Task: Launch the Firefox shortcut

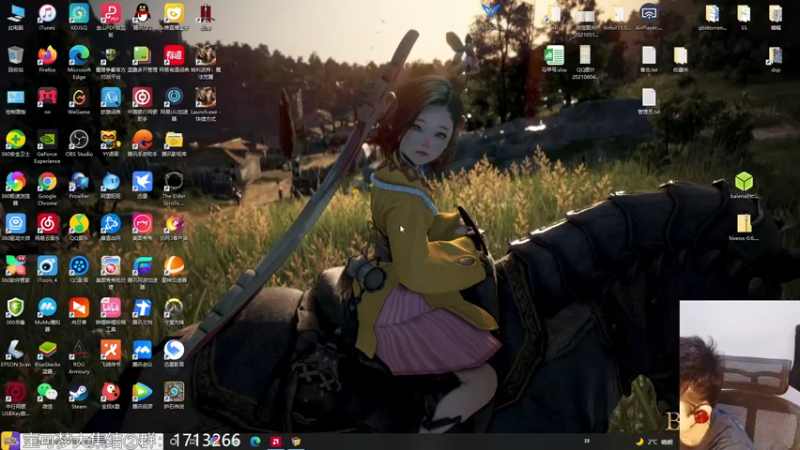Action: click(x=47, y=59)
